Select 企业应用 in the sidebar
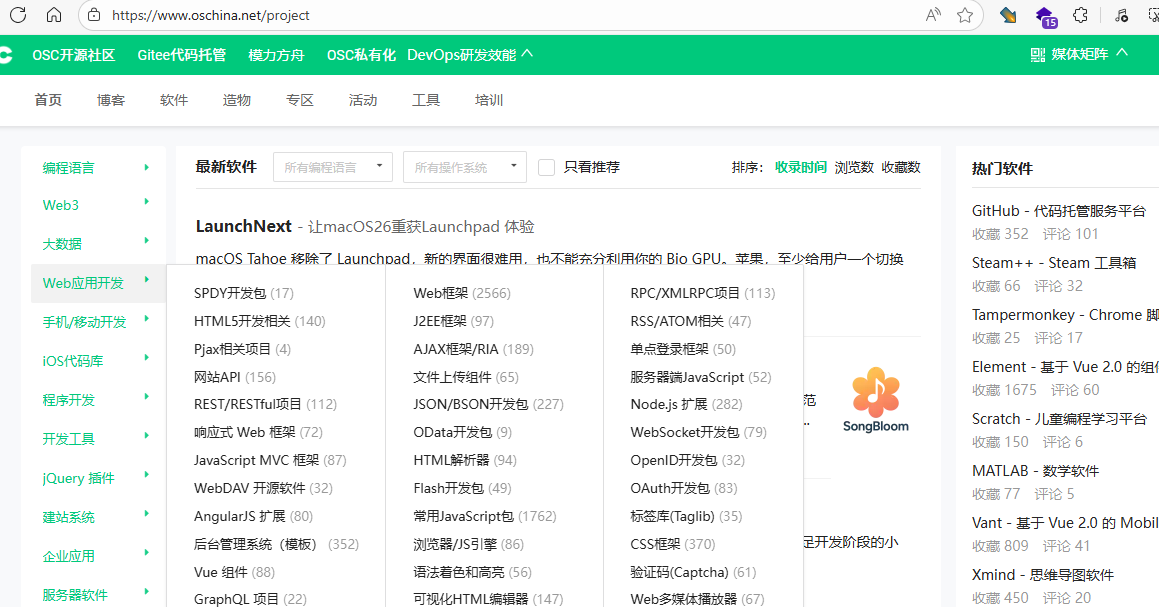 click(69, 556)
